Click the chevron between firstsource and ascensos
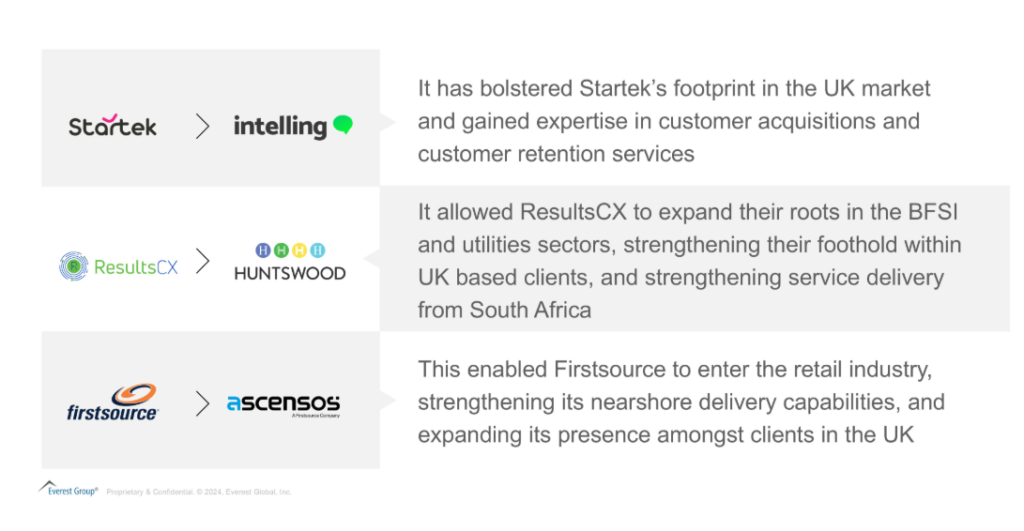 (x=203, y=403)
